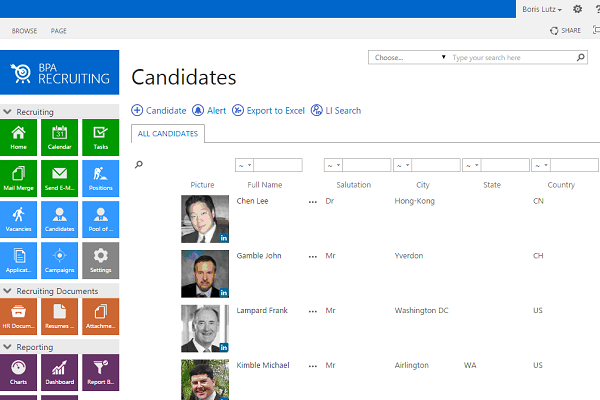The height and width of the screenshot is (400, 600).
Task: Open Gamble John's candidate record
Action: coord(259,255)
